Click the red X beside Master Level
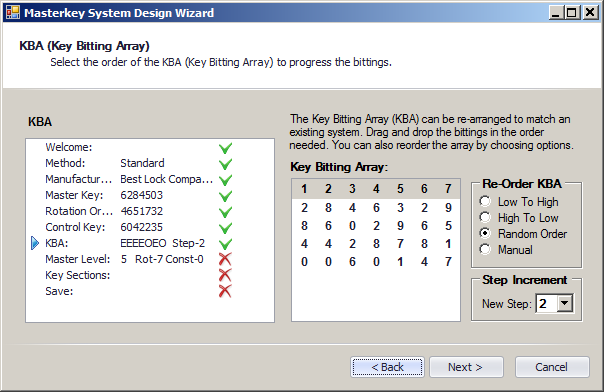The height and width of the screenshot is (392, 604). (x=225, y=260)
